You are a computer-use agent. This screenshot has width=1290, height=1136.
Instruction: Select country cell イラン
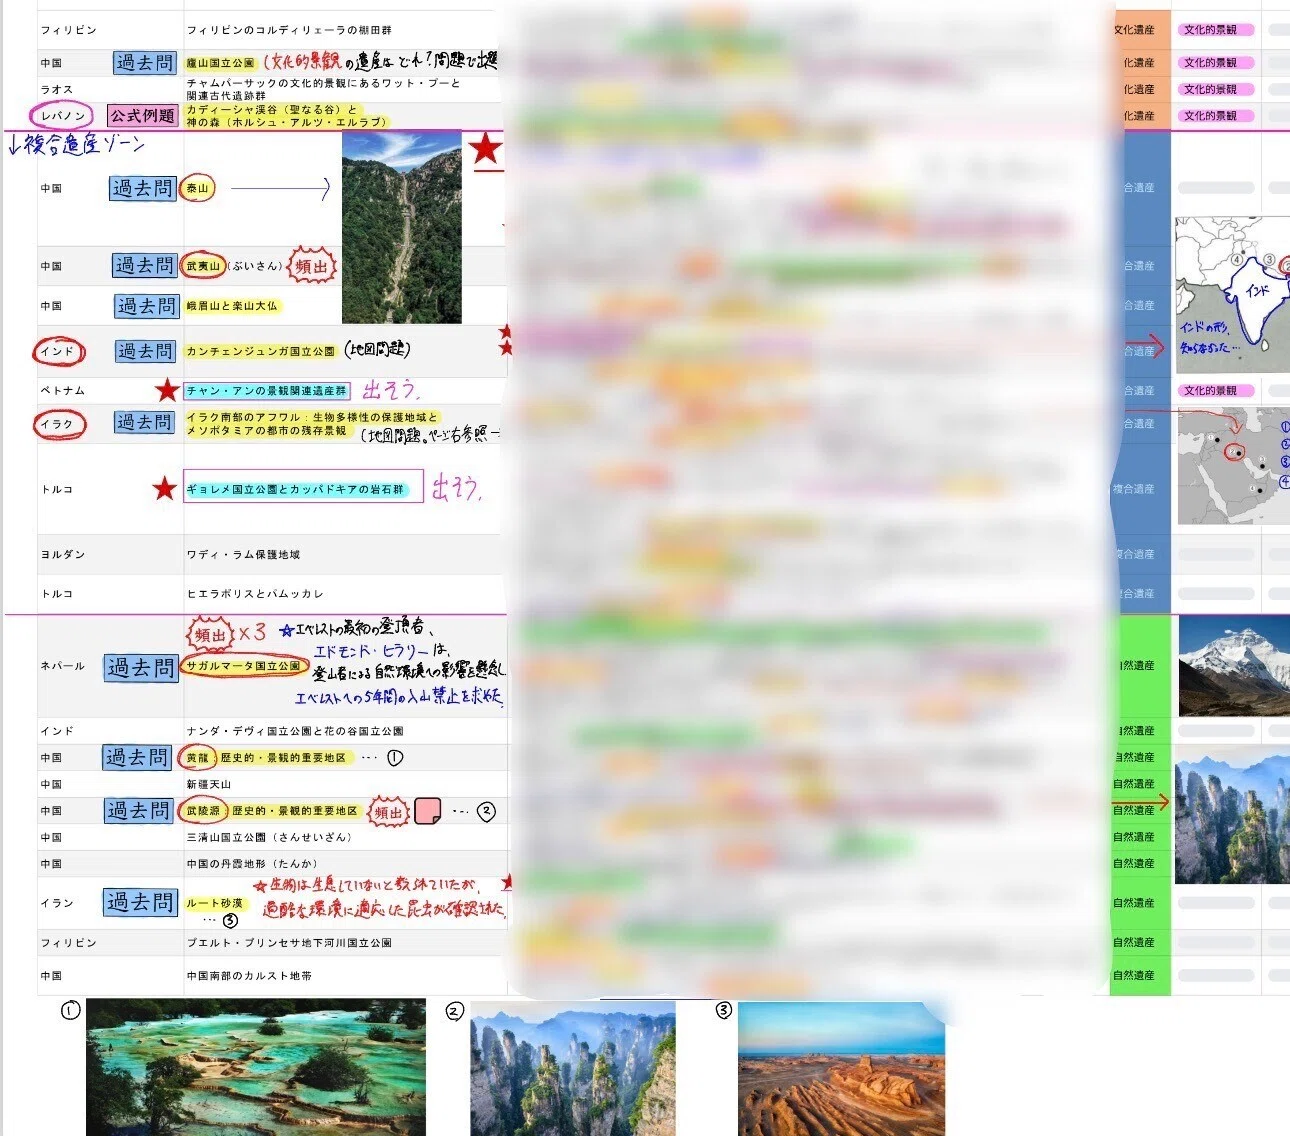point(56,902)
